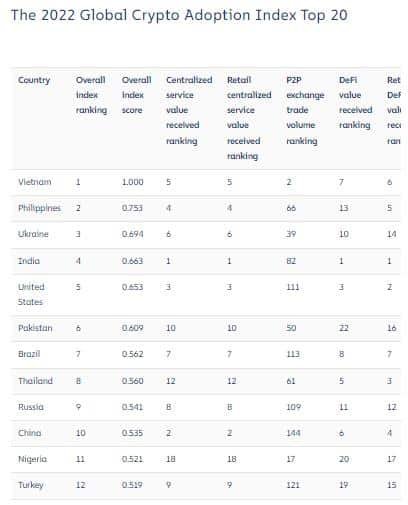Click the Ukraine country cell
The height and width of the screenshot is (505, 408).
tap(33, 234)
